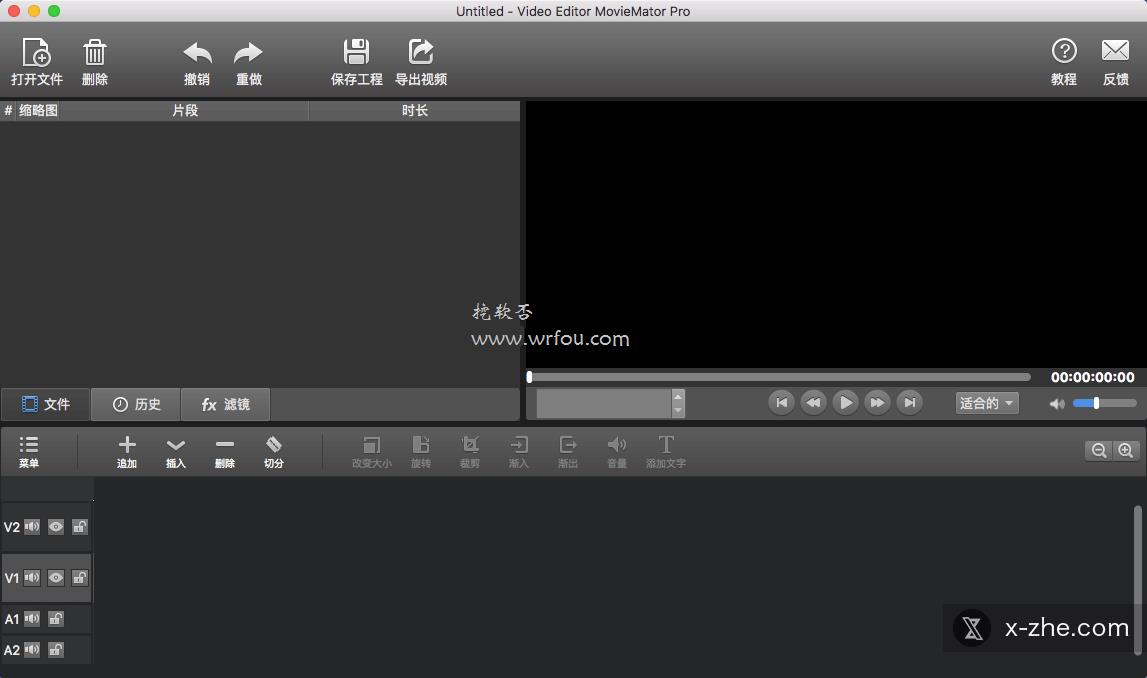Click the player seek bar
1147x678 pixels.
point(778,377)
